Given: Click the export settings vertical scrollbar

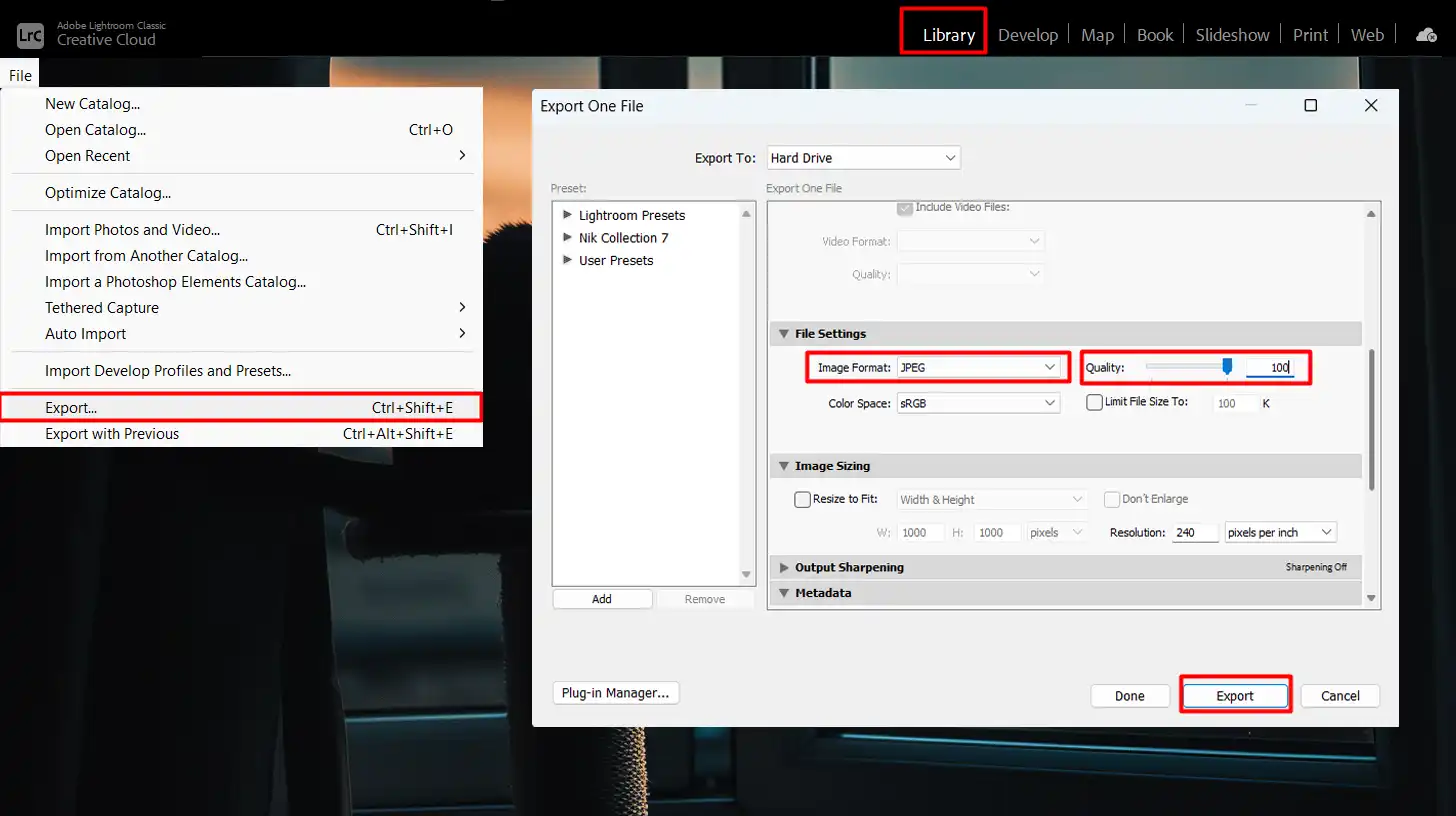Looking at the screenshot, I should tap(1371, 420).
